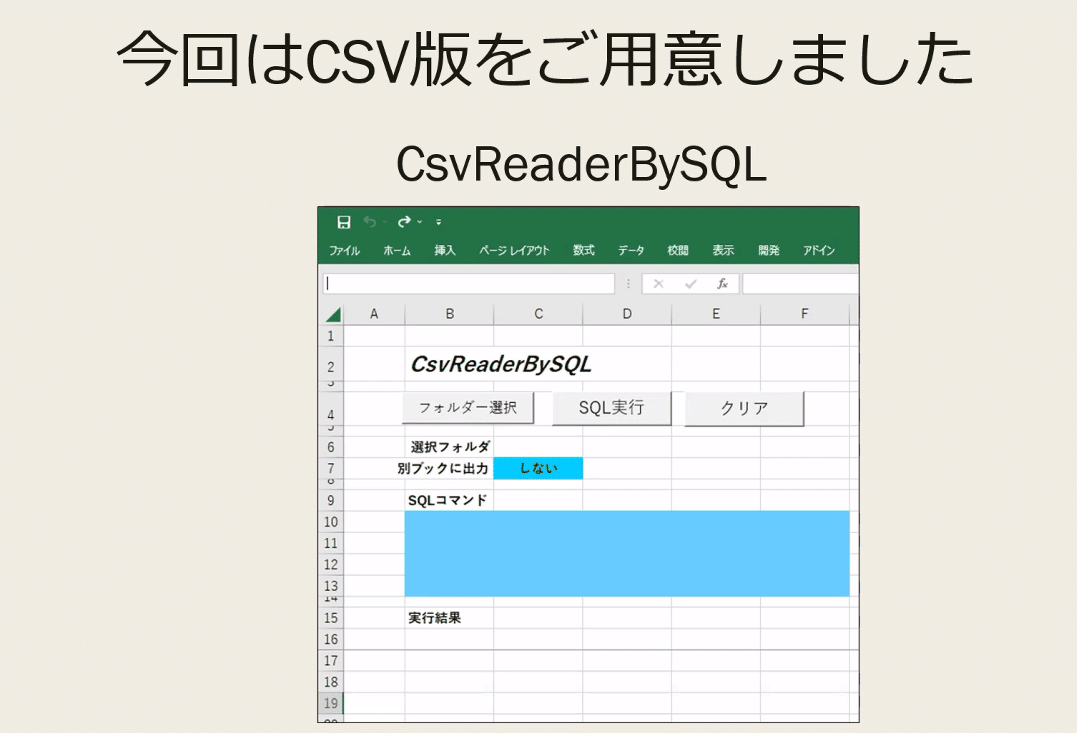Click the Insert Function fx icon
The height and width of the screenshot is (733, 1077).
pyautogui.click(x=722, y=284)
